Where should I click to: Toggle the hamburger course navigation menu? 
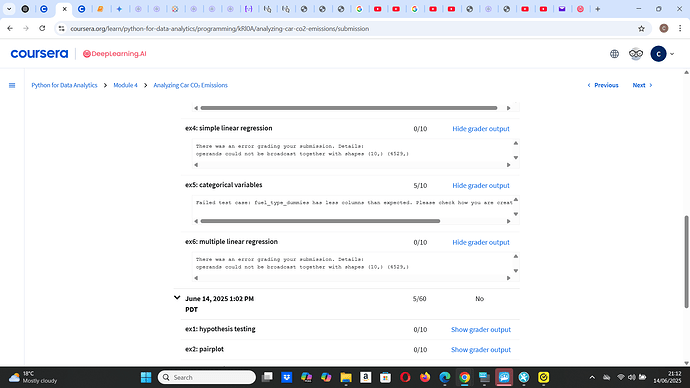[x=12, y=85]
